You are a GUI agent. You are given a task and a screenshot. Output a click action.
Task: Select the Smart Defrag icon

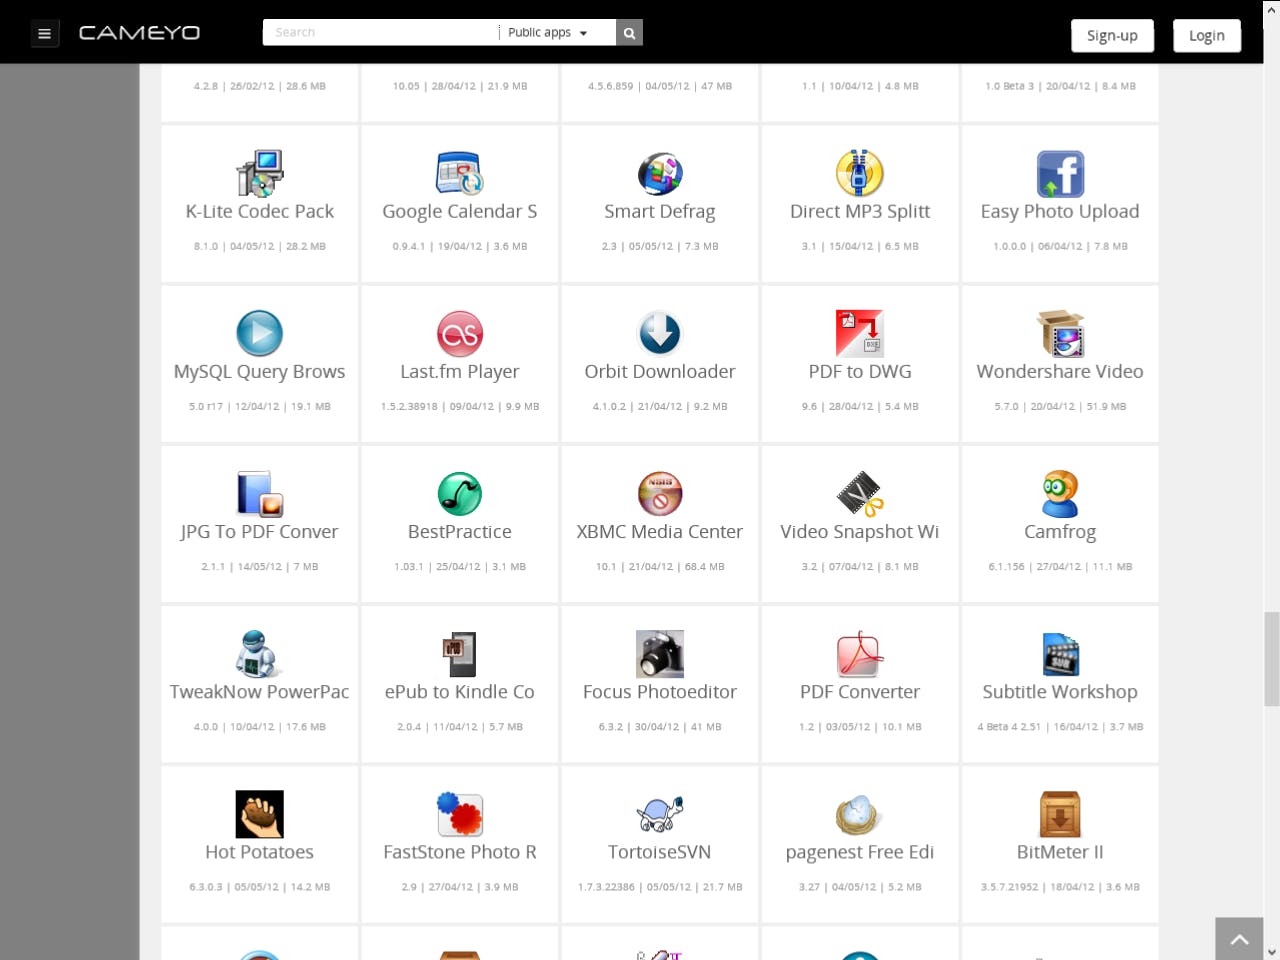pos(660,174)
